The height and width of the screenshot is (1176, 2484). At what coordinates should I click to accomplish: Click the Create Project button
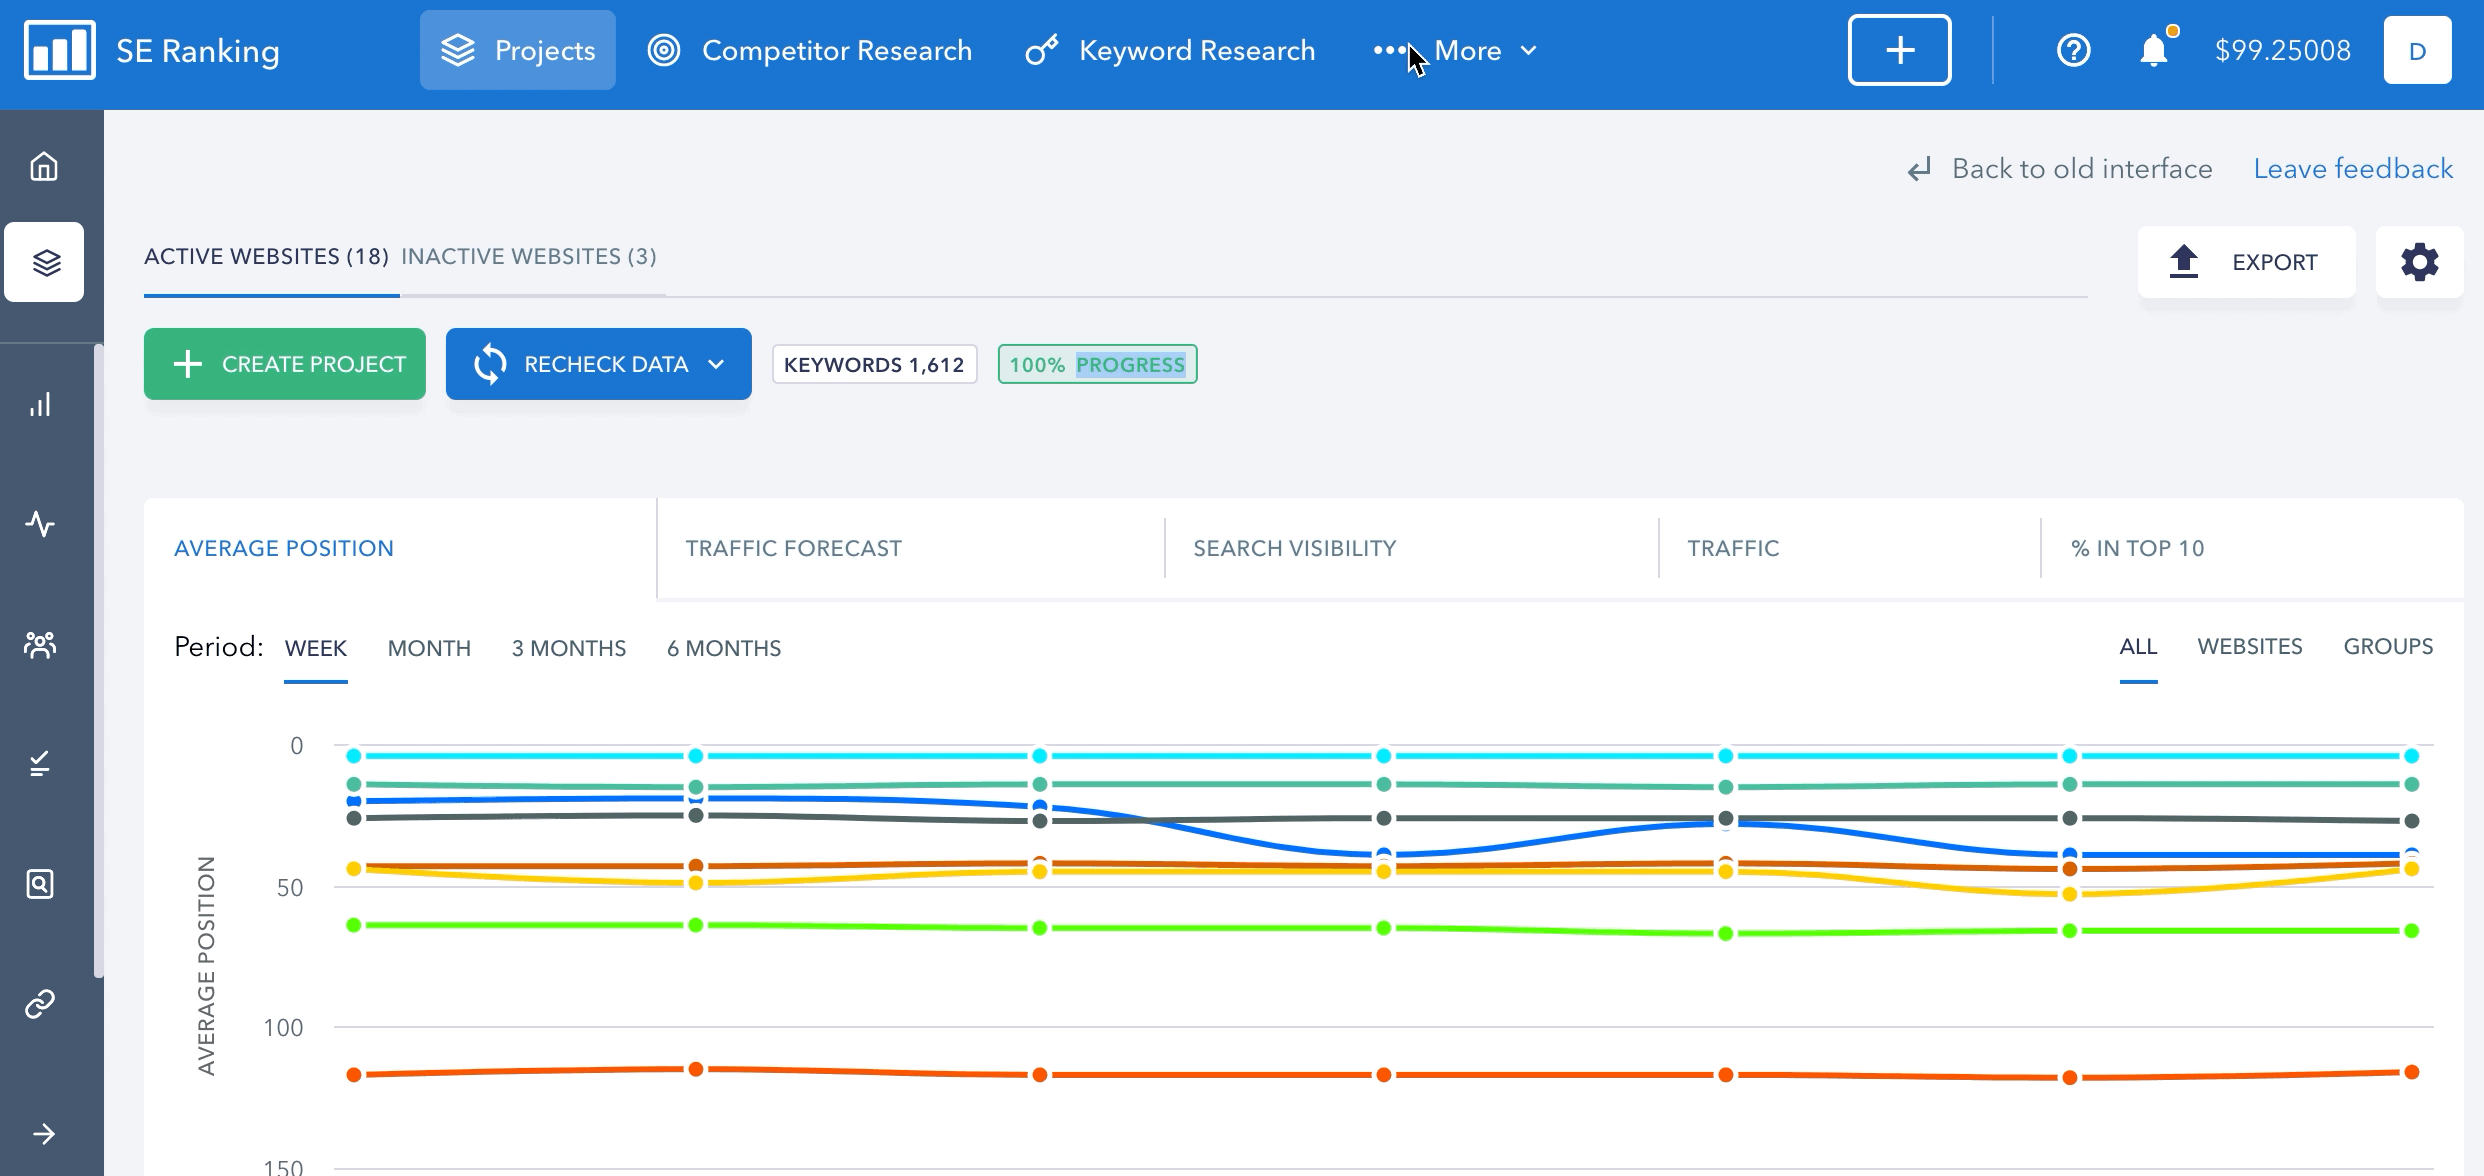(x=285, y=364)
